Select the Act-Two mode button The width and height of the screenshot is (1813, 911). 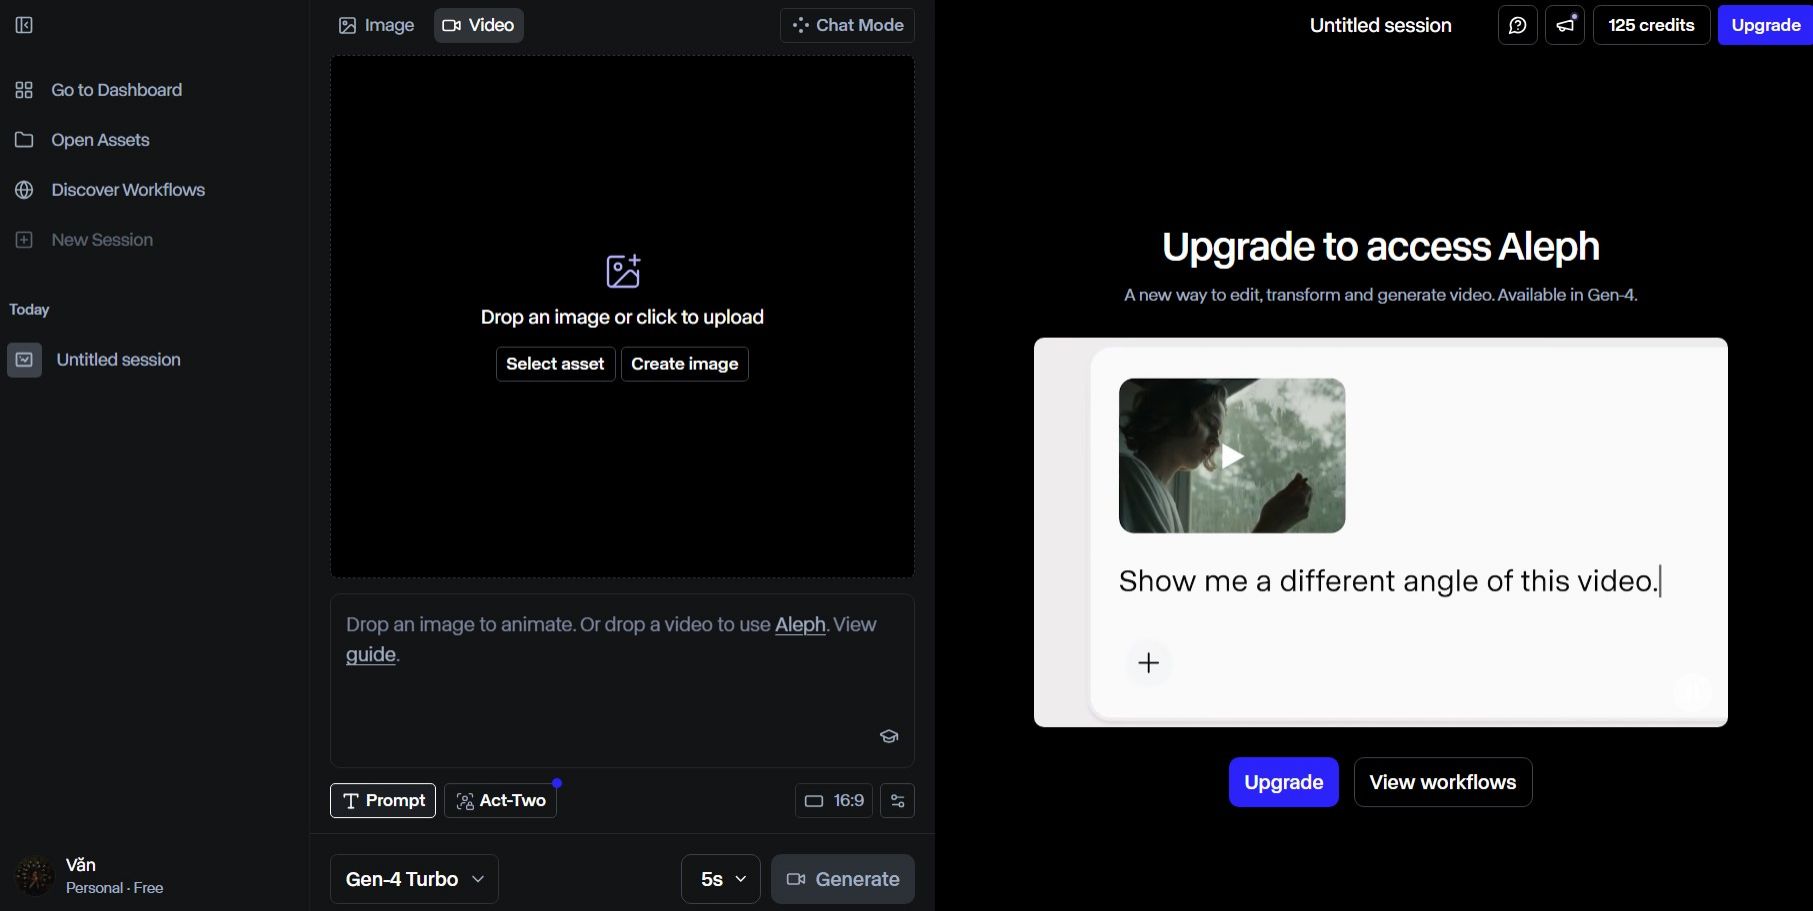tap(500, 800)
